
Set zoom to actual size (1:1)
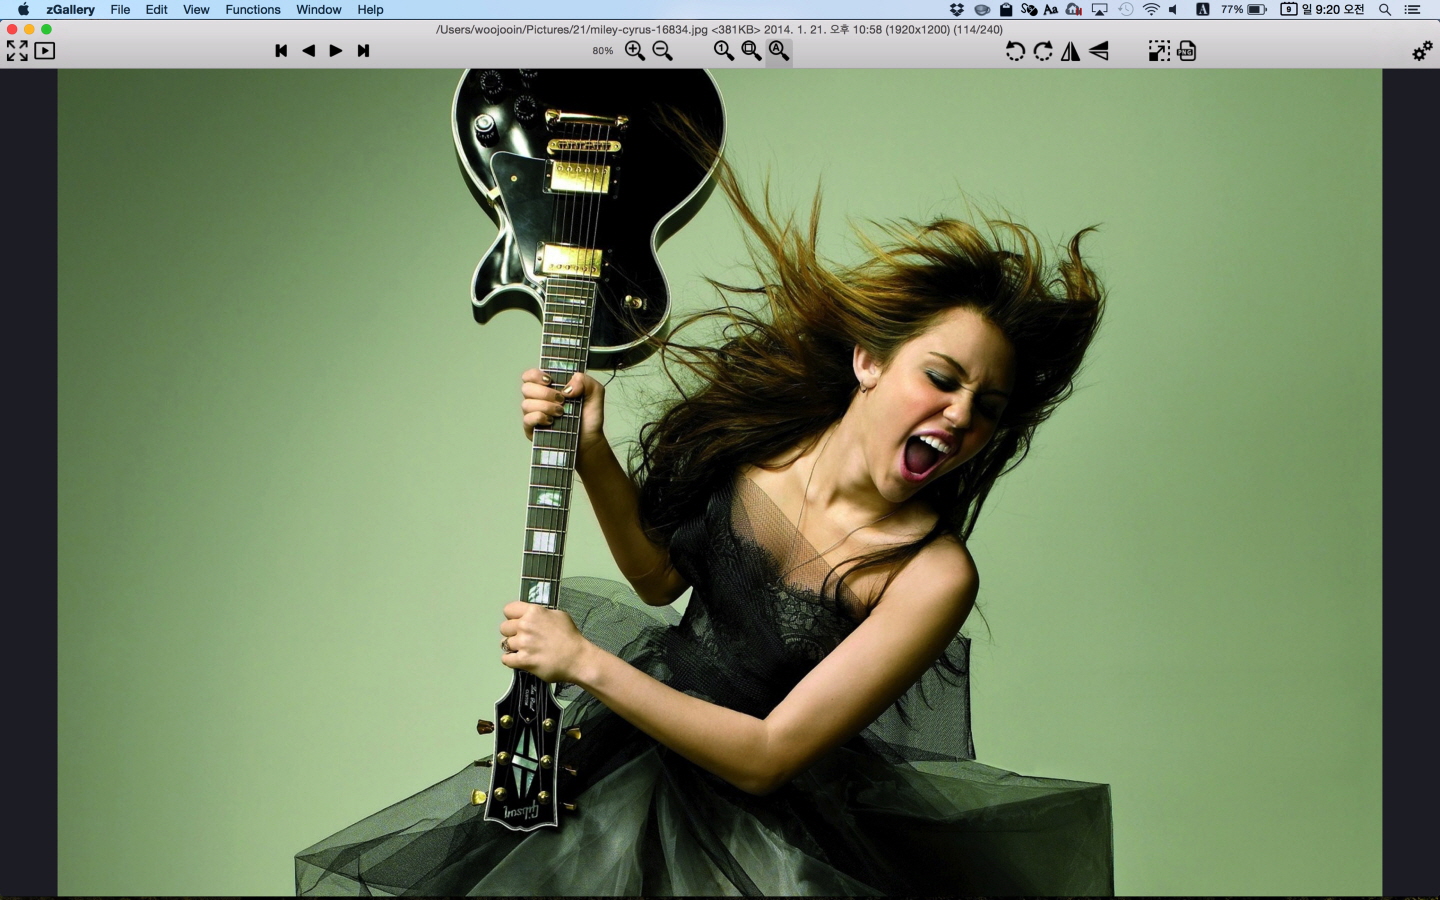pyautogui.click(x=724, y=51)
